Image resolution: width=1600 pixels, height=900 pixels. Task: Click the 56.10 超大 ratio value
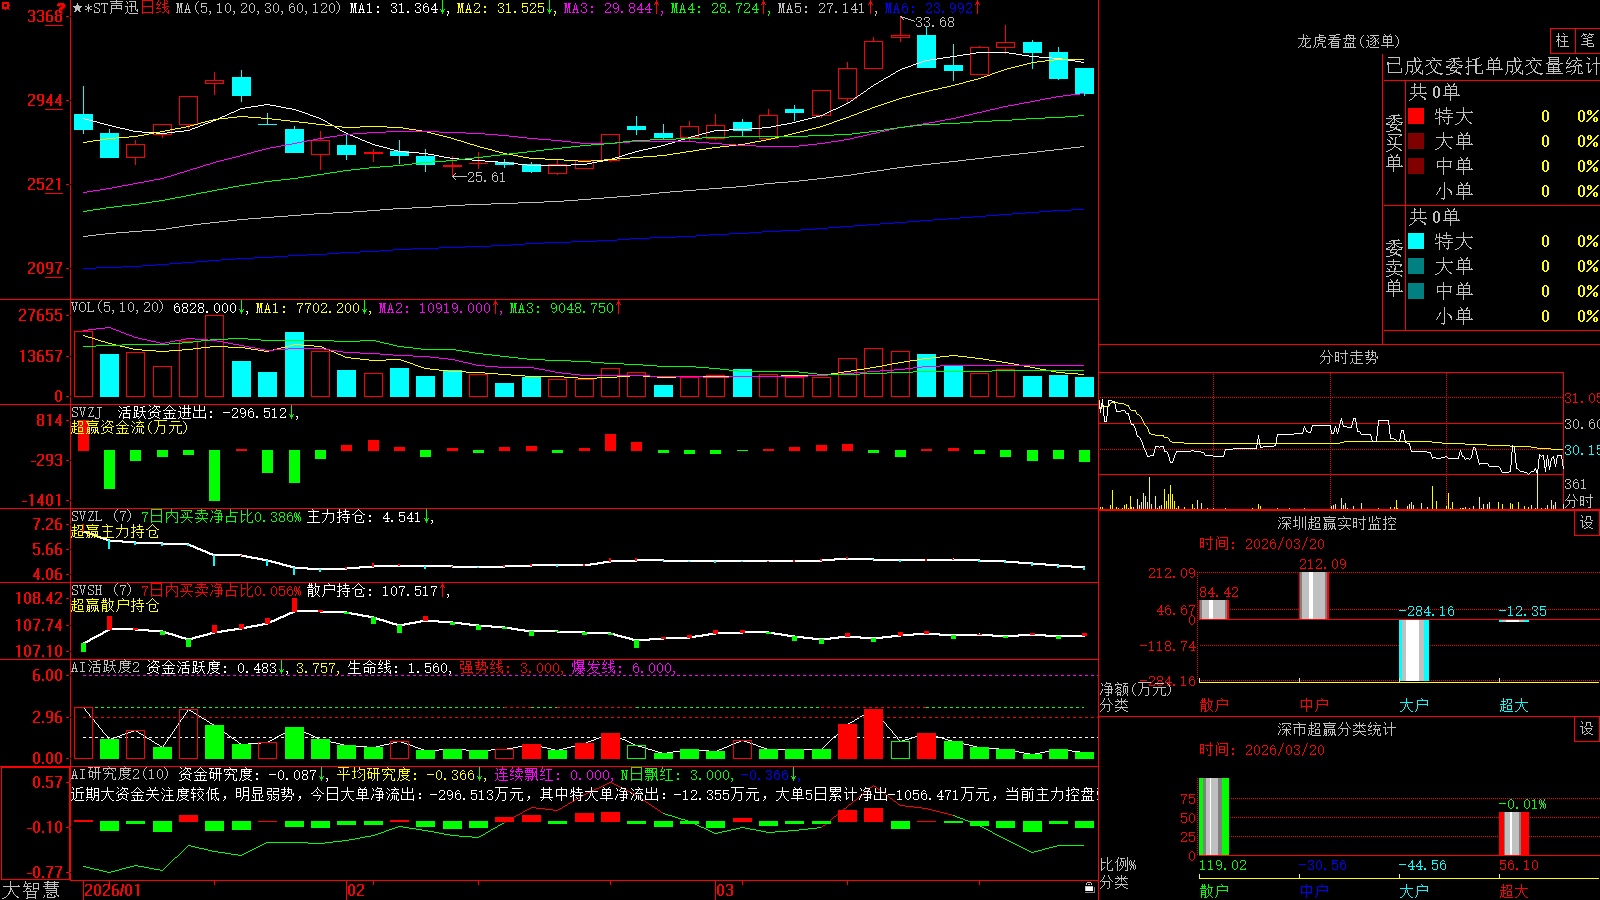(x=1519, y=865)
